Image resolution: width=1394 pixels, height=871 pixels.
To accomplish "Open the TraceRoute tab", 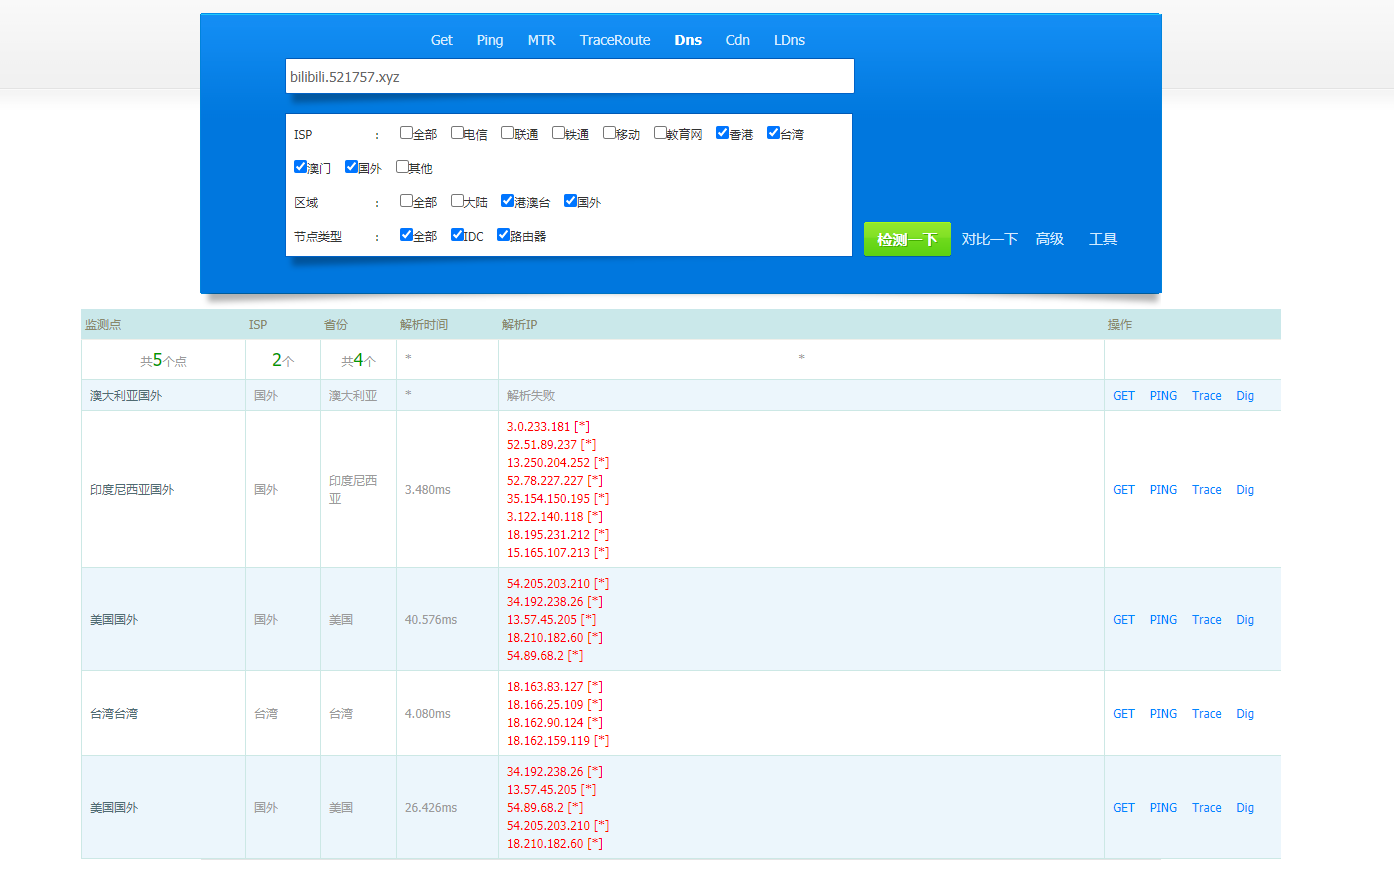I will (x=614, y=40).
